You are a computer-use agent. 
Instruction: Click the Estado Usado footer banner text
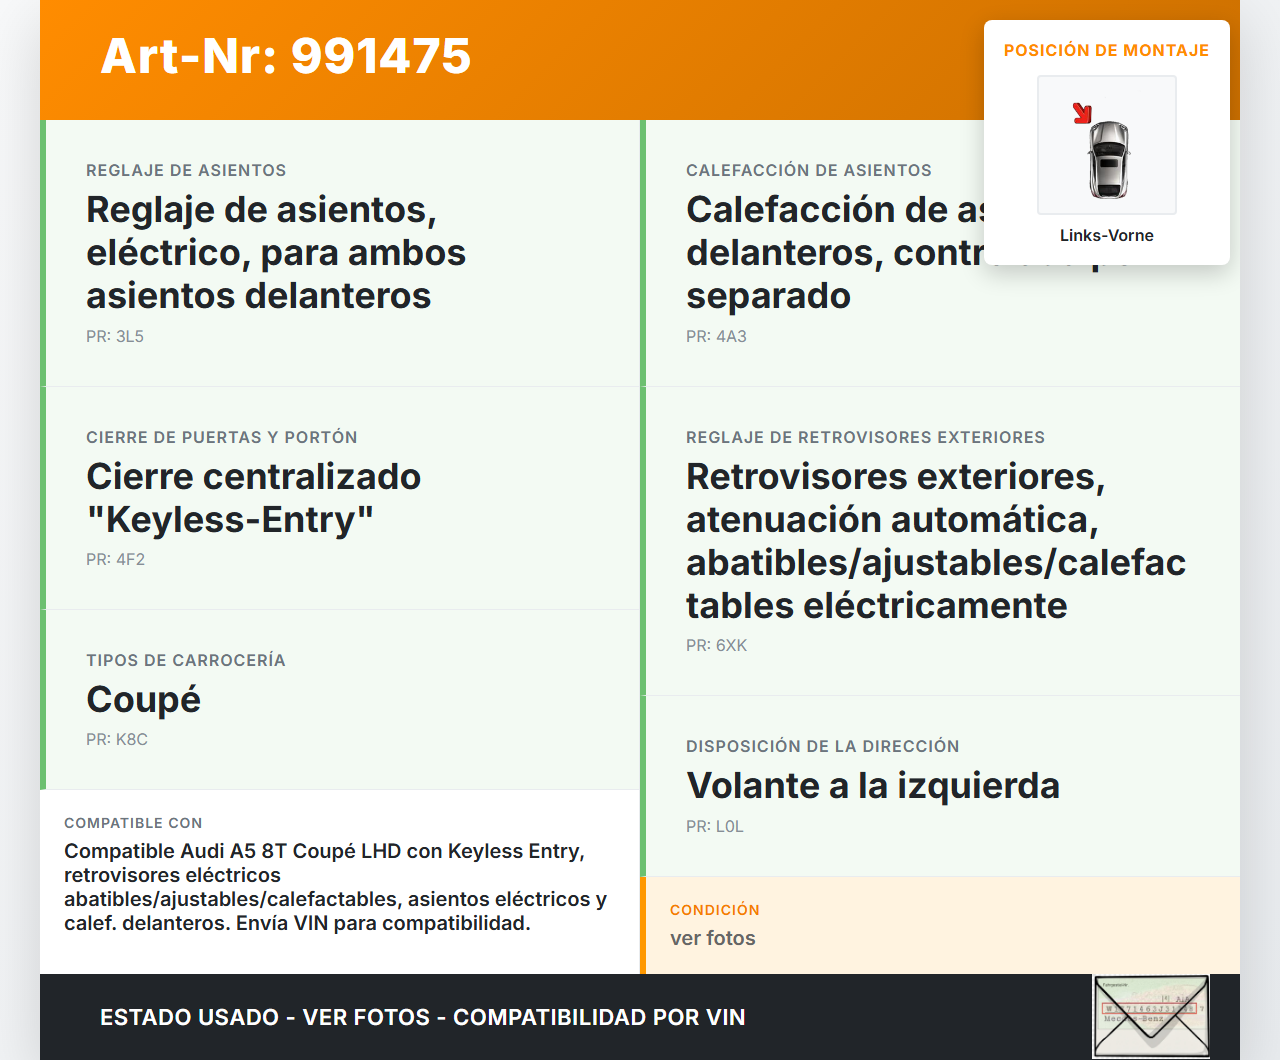coord(422,1017)
